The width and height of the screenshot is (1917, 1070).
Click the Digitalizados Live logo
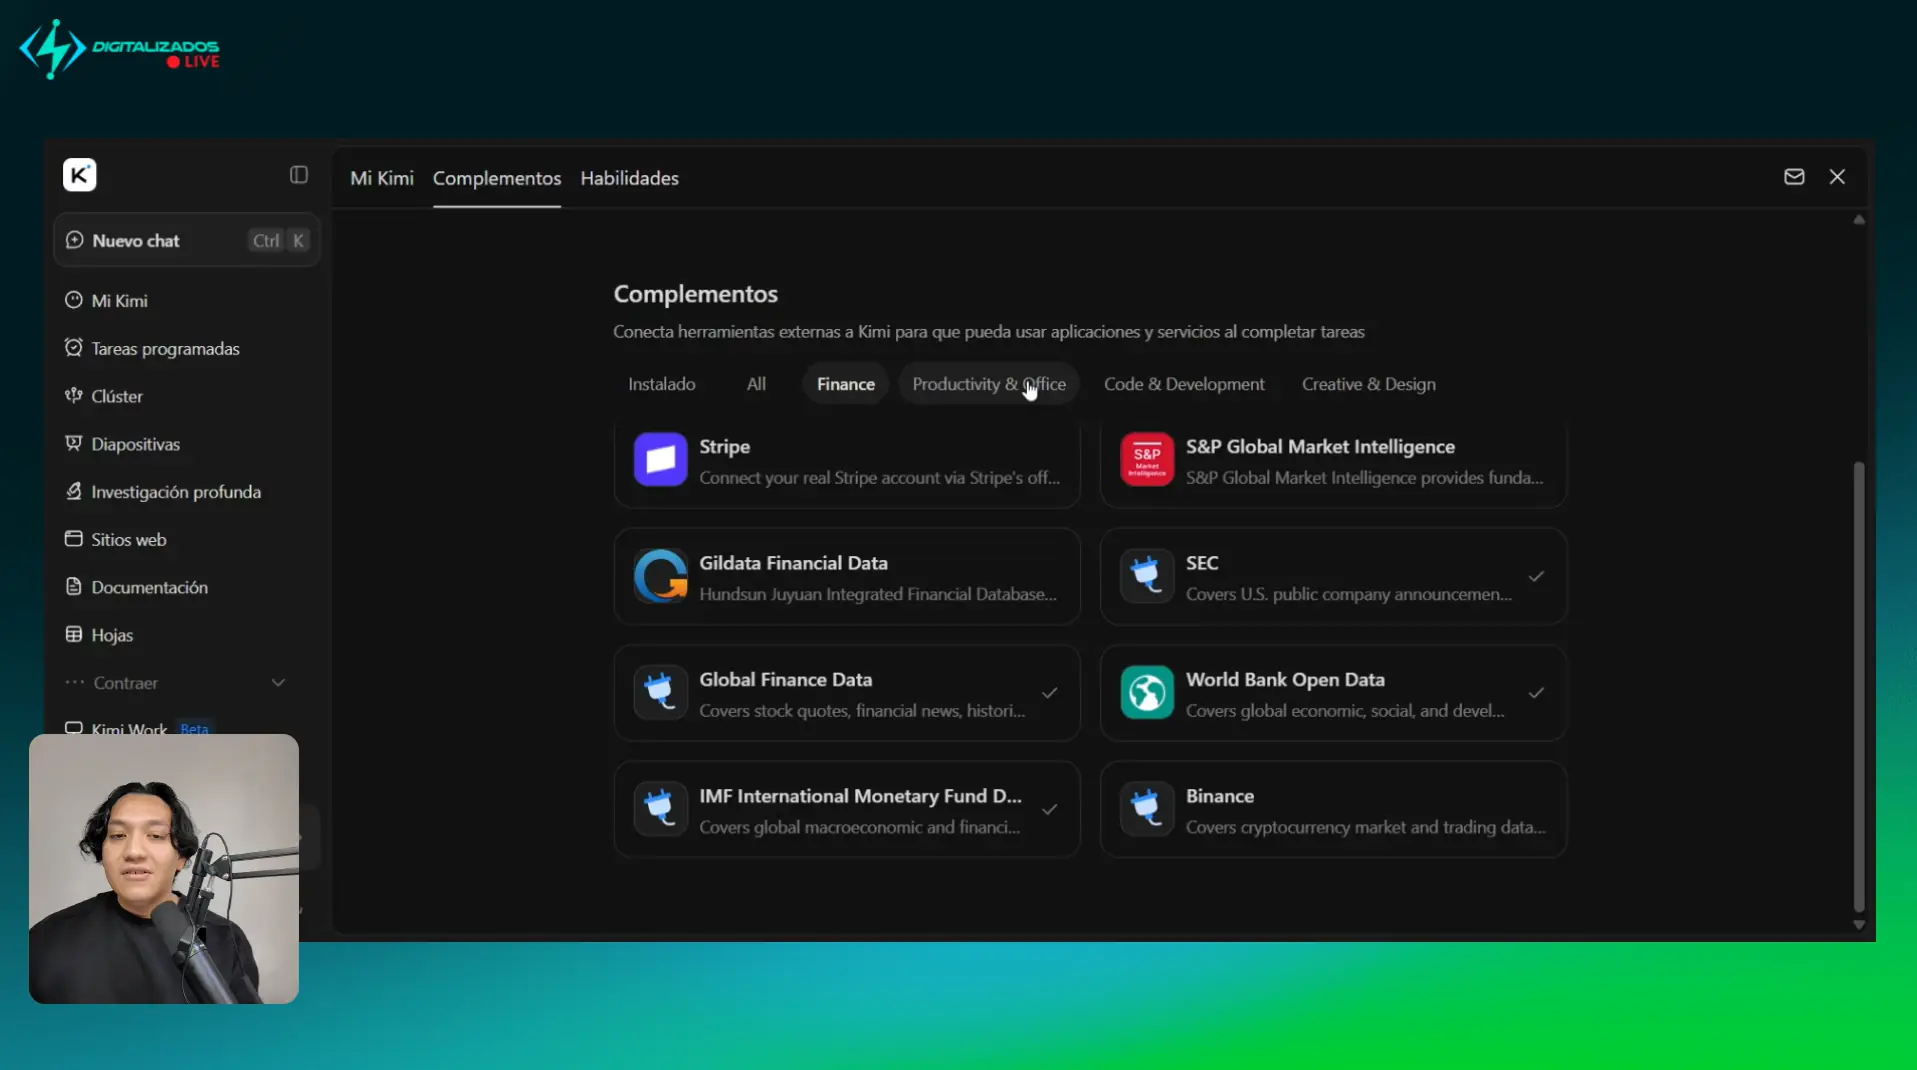point(120,50)
